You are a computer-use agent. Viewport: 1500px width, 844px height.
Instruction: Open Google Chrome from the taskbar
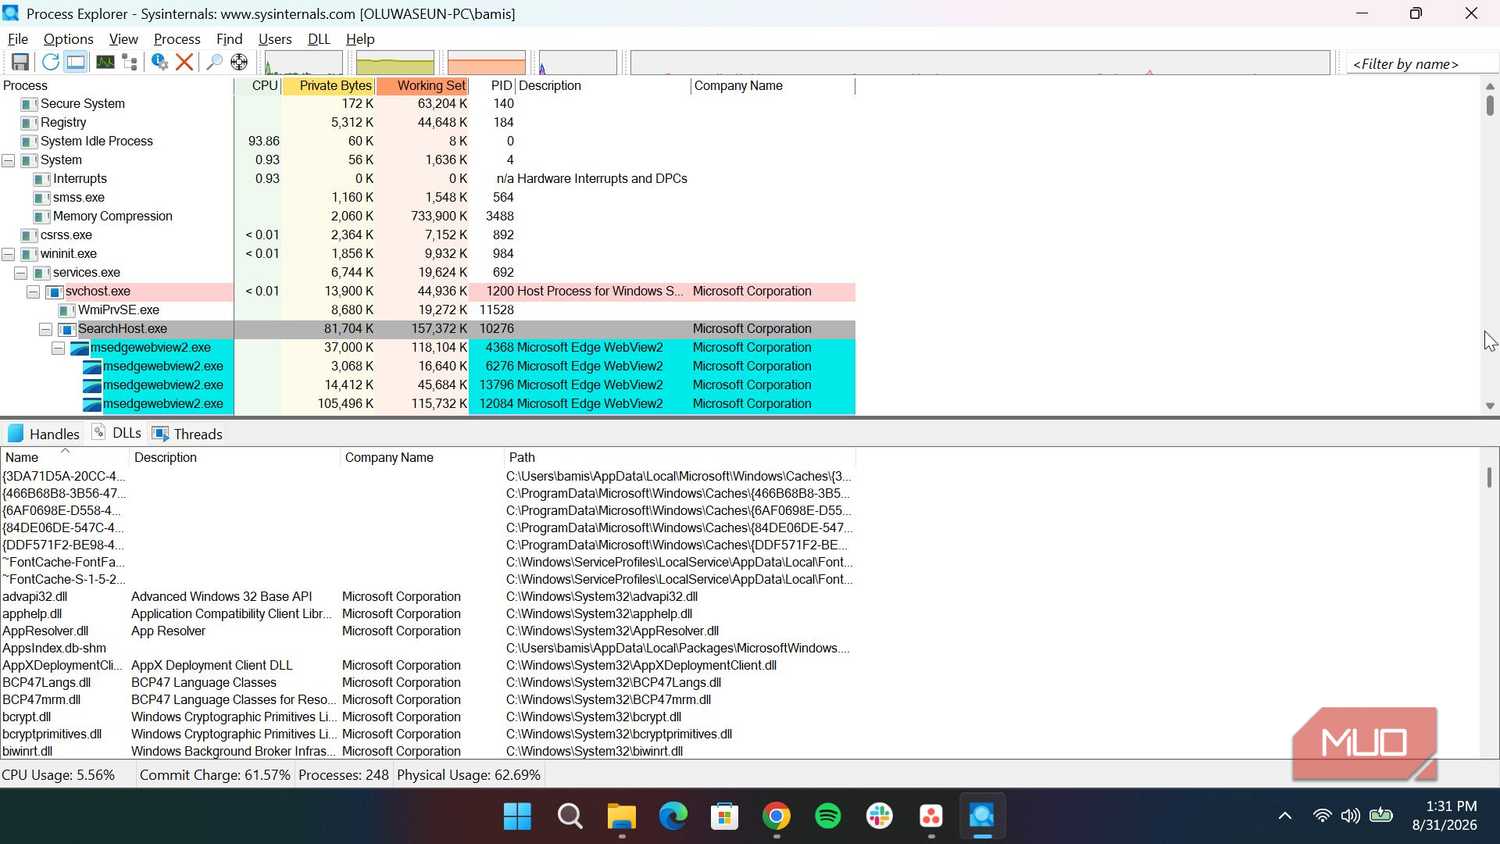(776, 816)
